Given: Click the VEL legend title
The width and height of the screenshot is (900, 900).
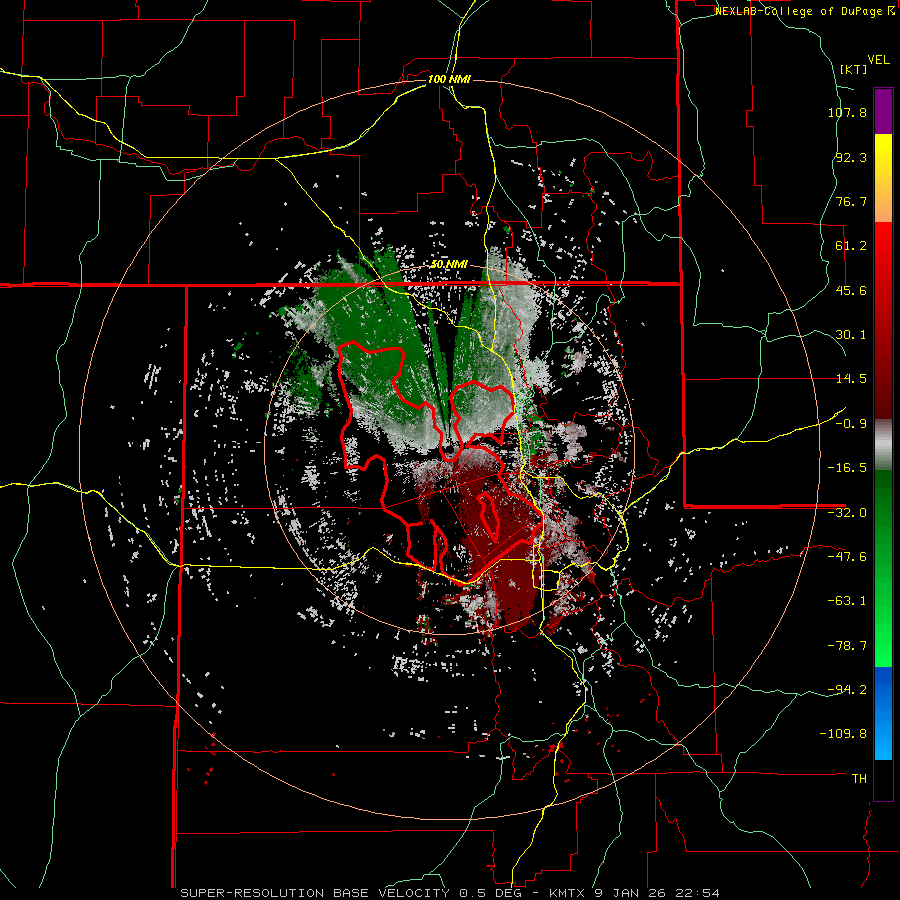Looking at the screenshot, I should (878, 60).
